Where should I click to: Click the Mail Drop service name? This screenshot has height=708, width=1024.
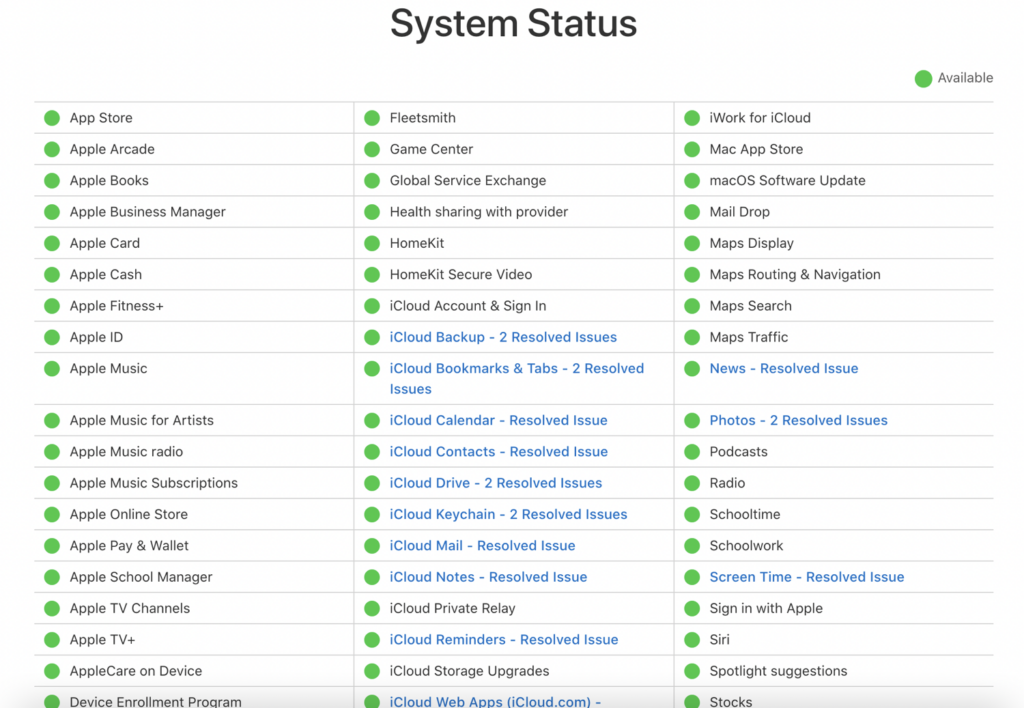[x=739, y=212]
